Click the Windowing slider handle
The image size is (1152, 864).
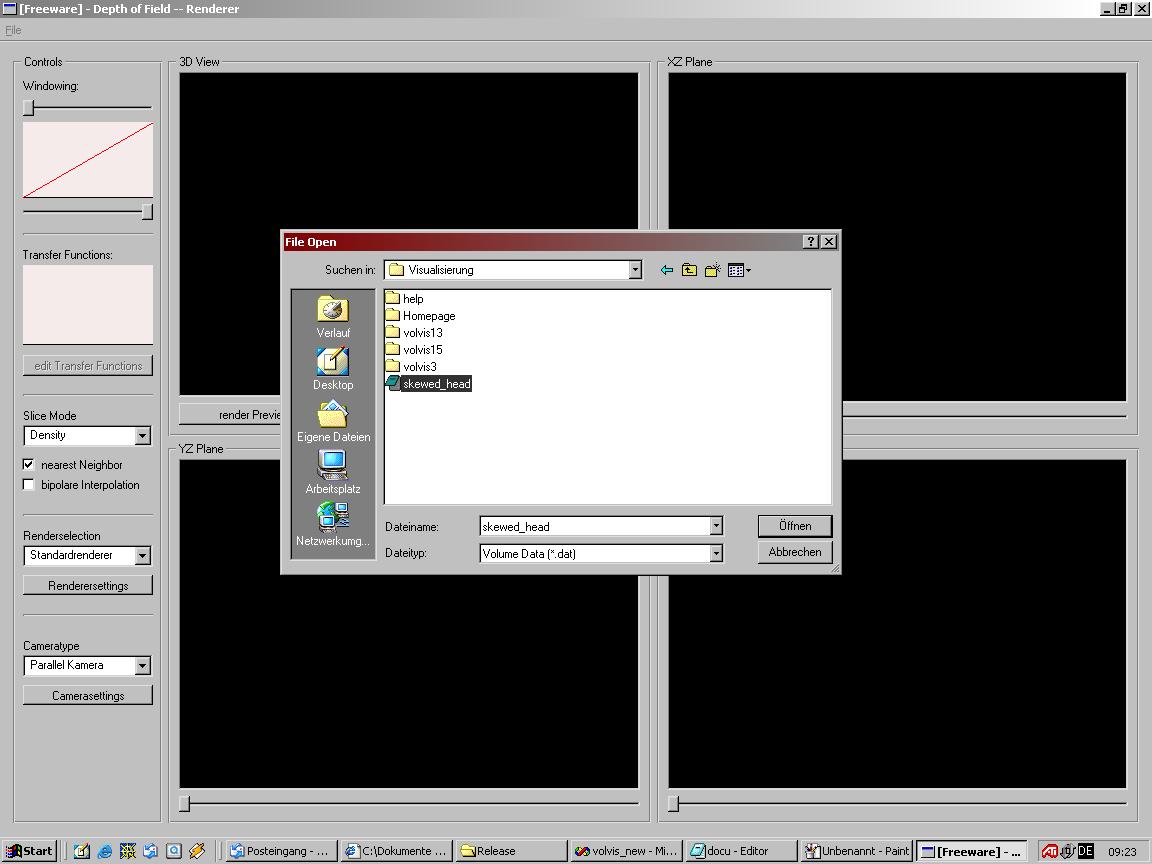[x=29, y=108]
